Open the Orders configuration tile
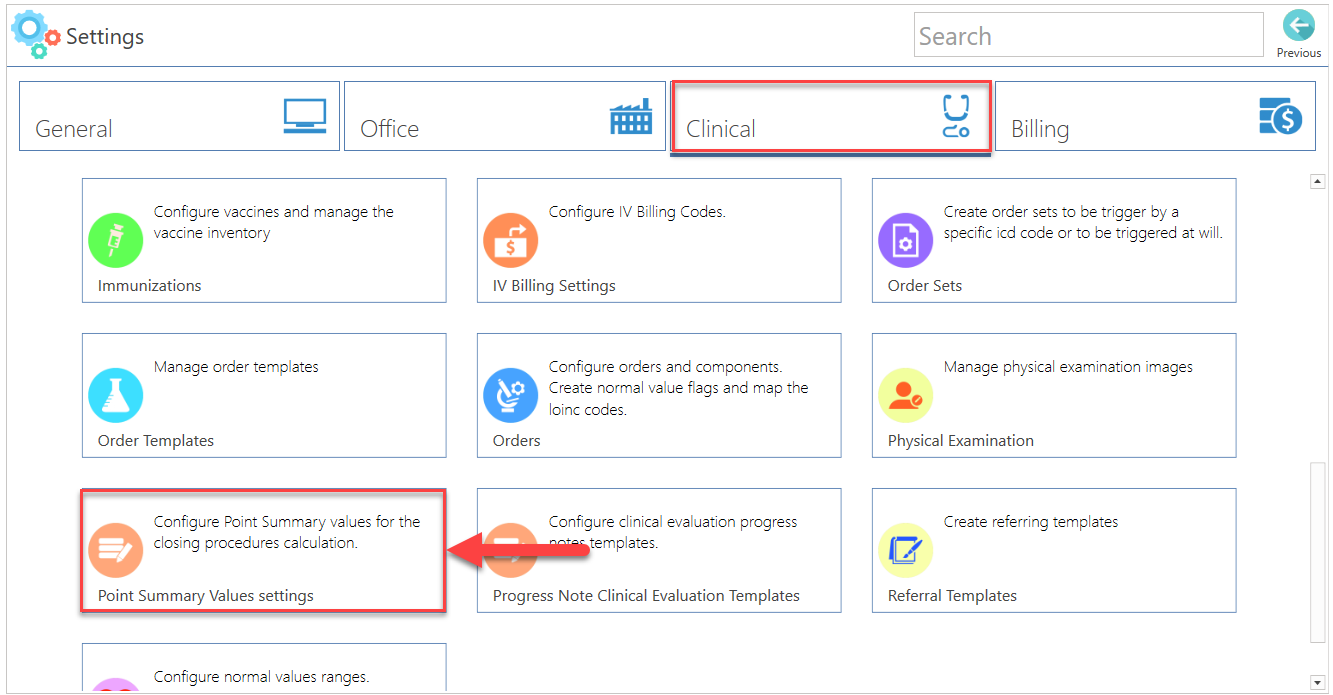This screenshot has width=1333, height=695. tap(659, 395)
